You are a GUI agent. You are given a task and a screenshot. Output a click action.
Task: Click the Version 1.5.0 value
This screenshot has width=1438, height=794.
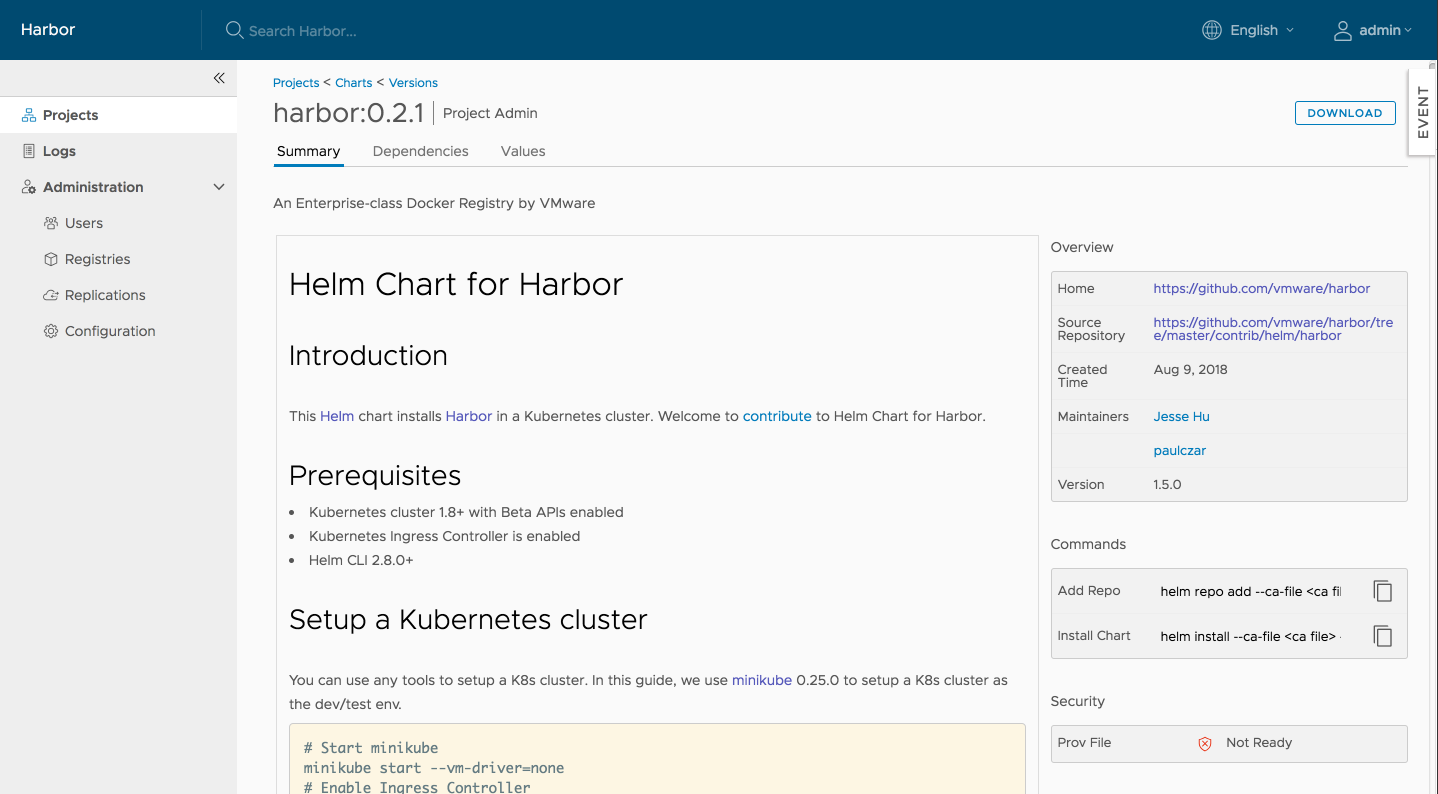click(1167, 484)
